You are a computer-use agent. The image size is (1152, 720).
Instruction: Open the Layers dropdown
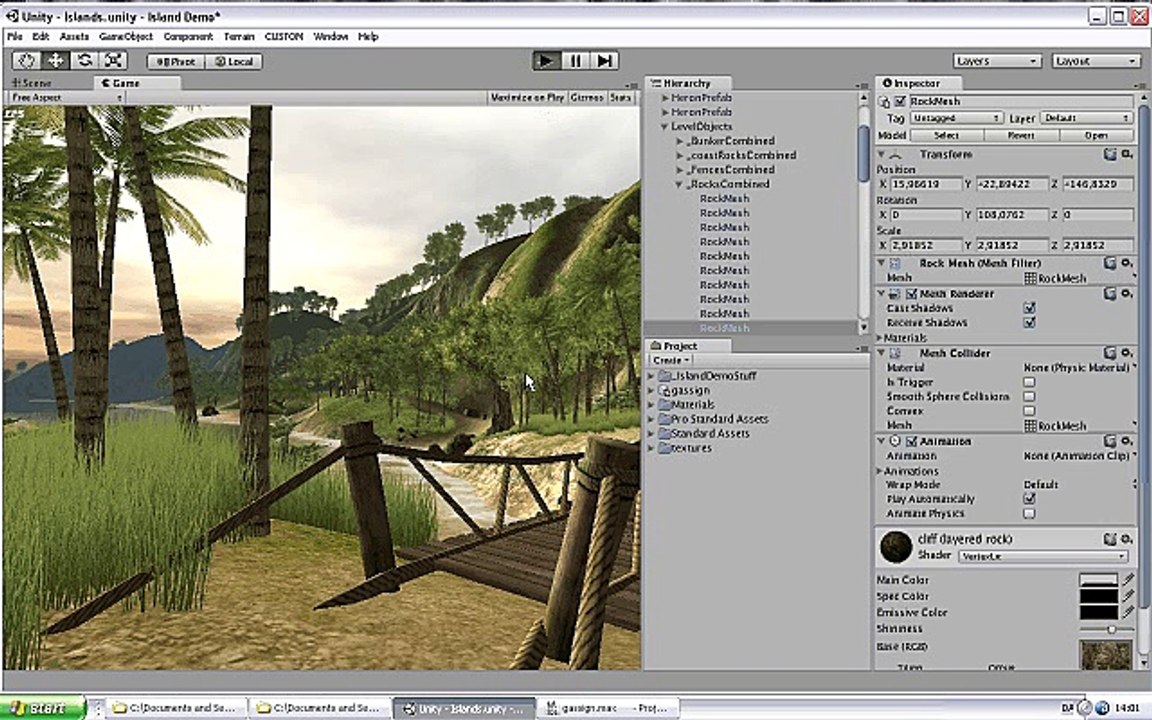click(x=997, y=61)
